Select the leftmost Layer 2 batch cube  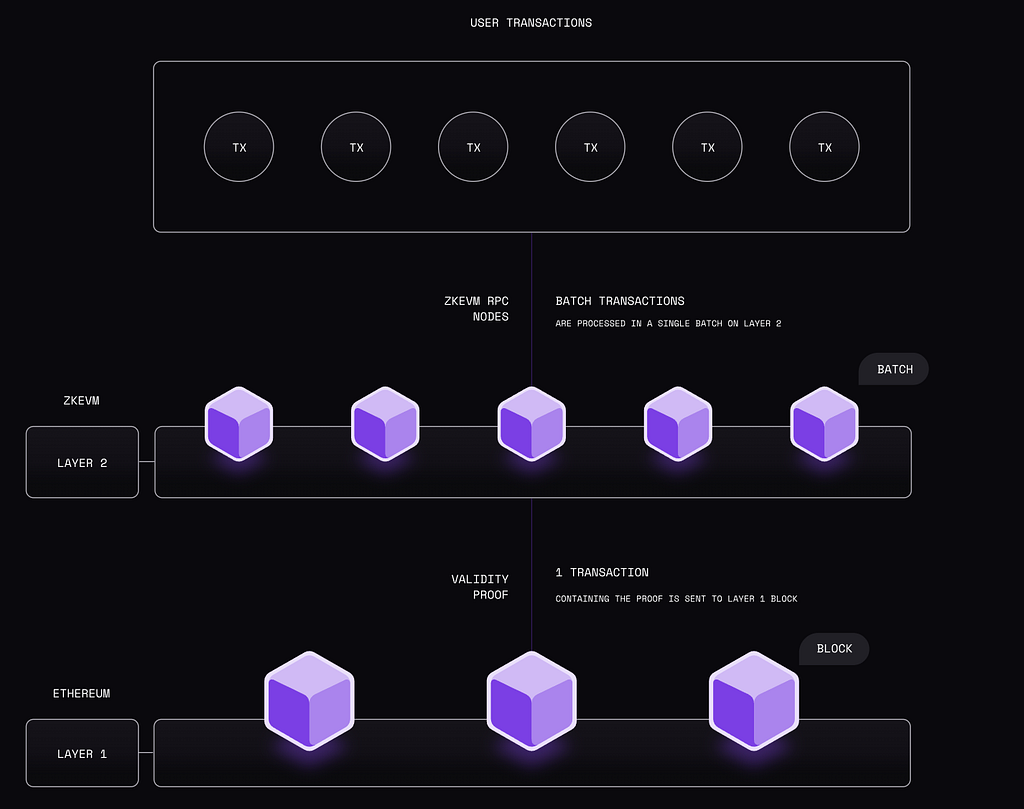239,424
